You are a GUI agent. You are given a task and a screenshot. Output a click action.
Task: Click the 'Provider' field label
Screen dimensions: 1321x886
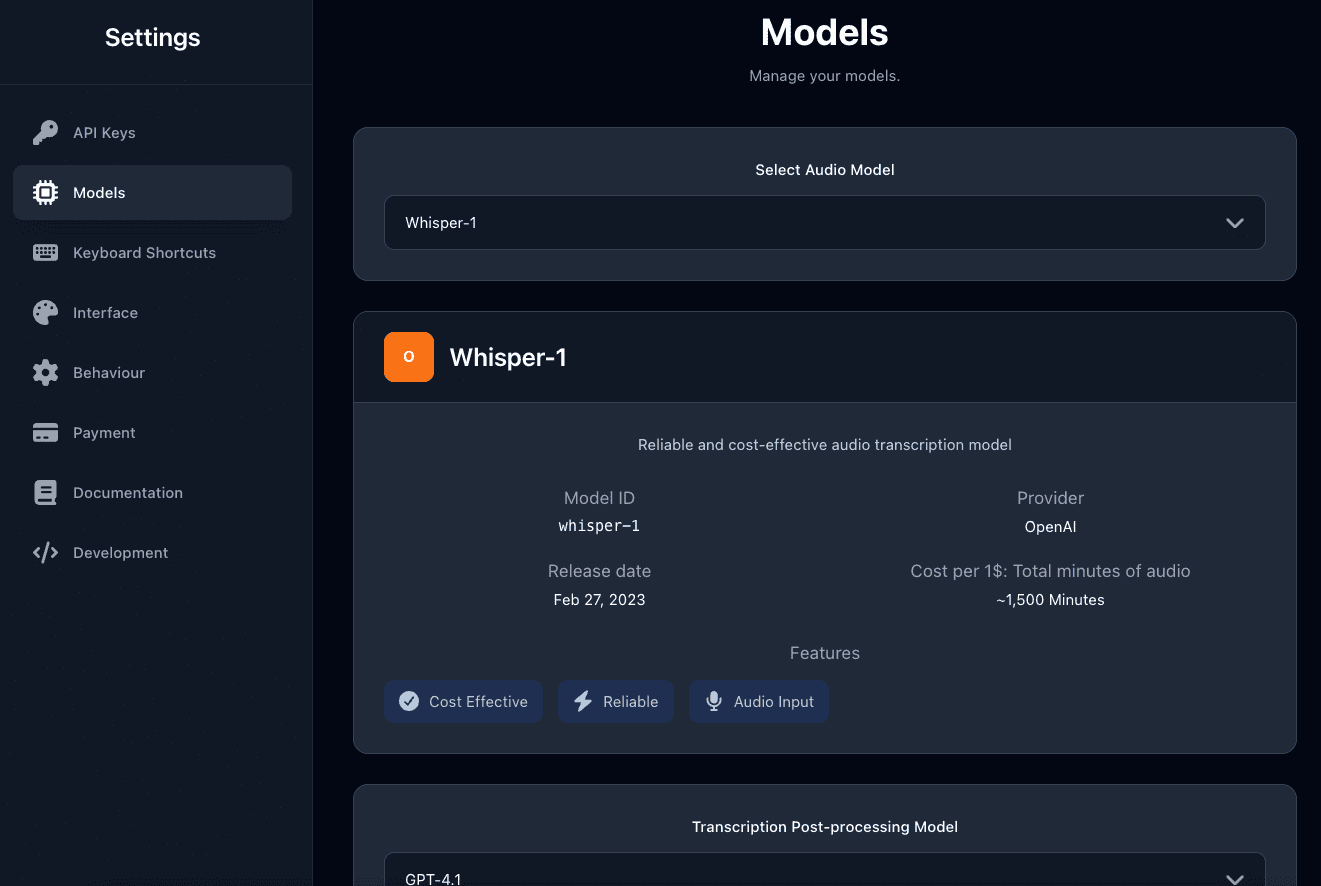point(1050,498)
